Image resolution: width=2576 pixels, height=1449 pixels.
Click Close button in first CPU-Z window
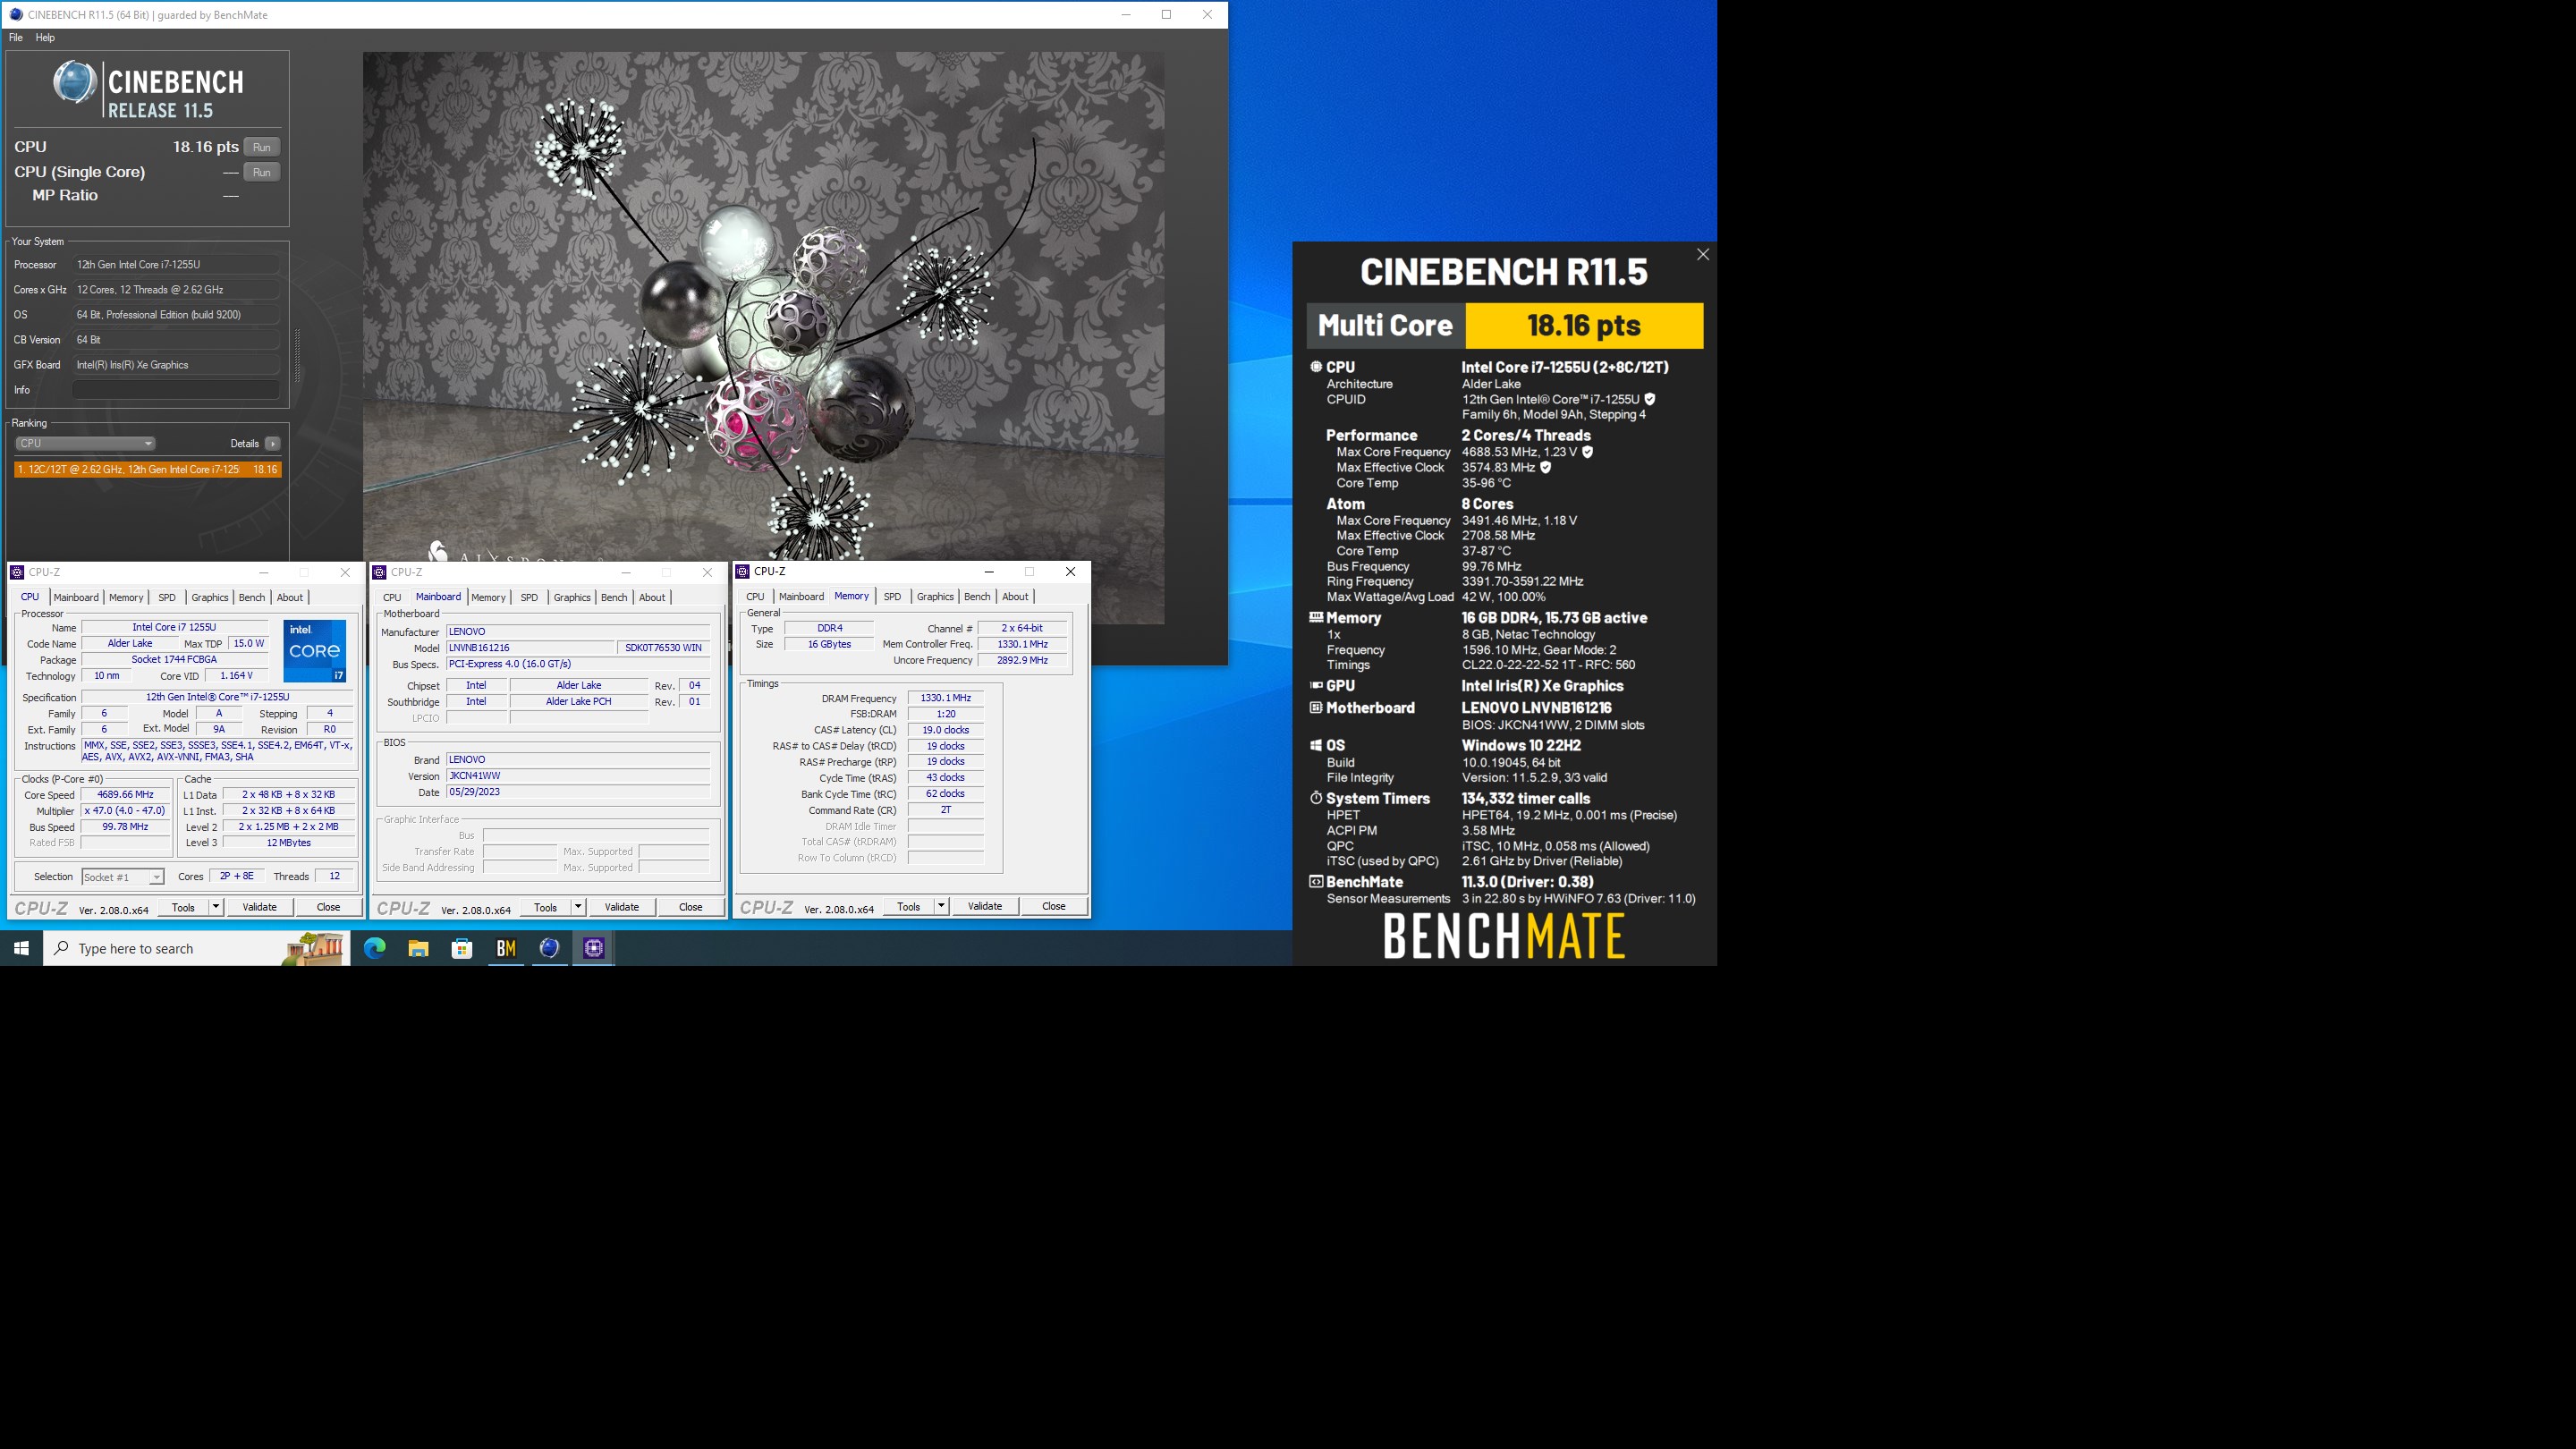(x=328, y=907)
